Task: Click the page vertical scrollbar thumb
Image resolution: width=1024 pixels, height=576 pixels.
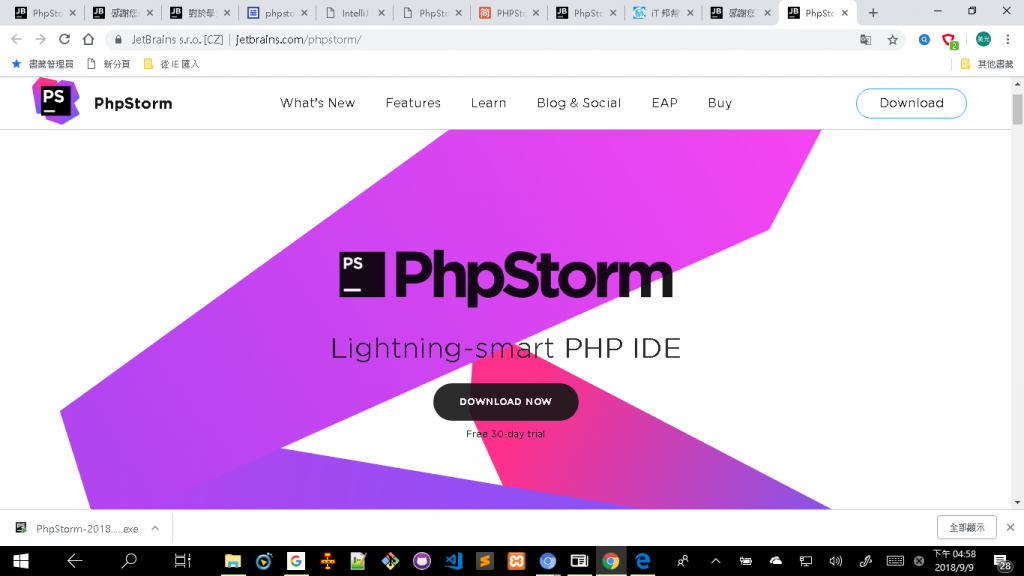Action: click(1017, 109)
